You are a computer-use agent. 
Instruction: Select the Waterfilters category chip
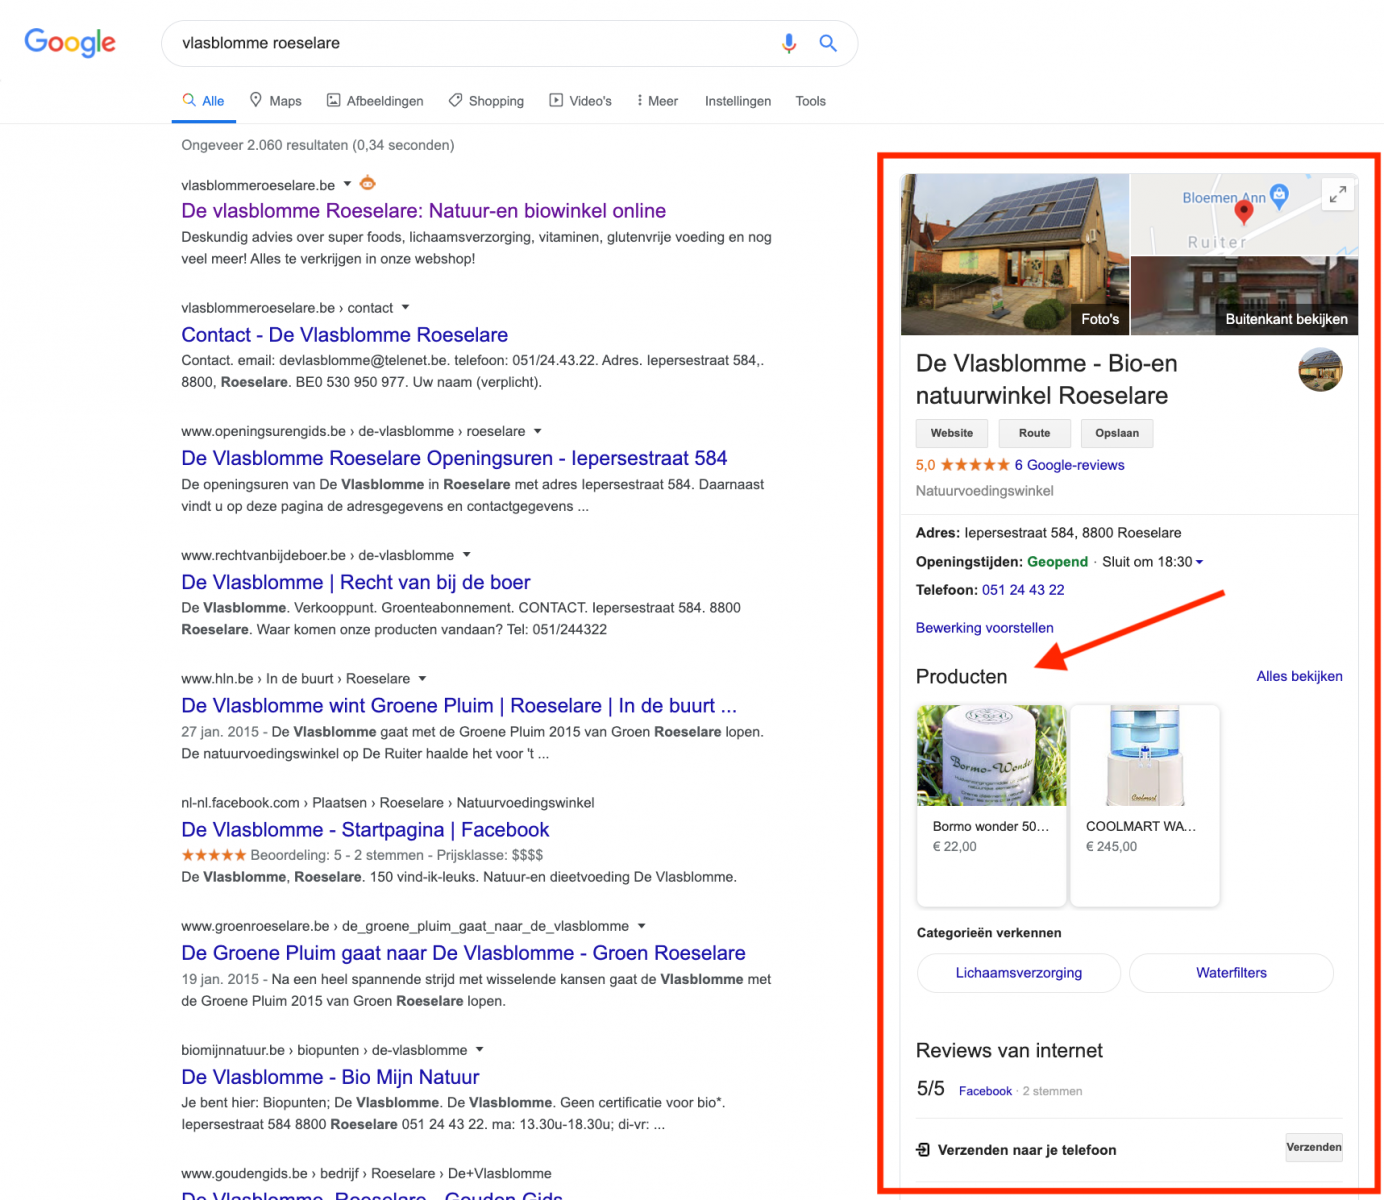click(x=1231, y=972)
